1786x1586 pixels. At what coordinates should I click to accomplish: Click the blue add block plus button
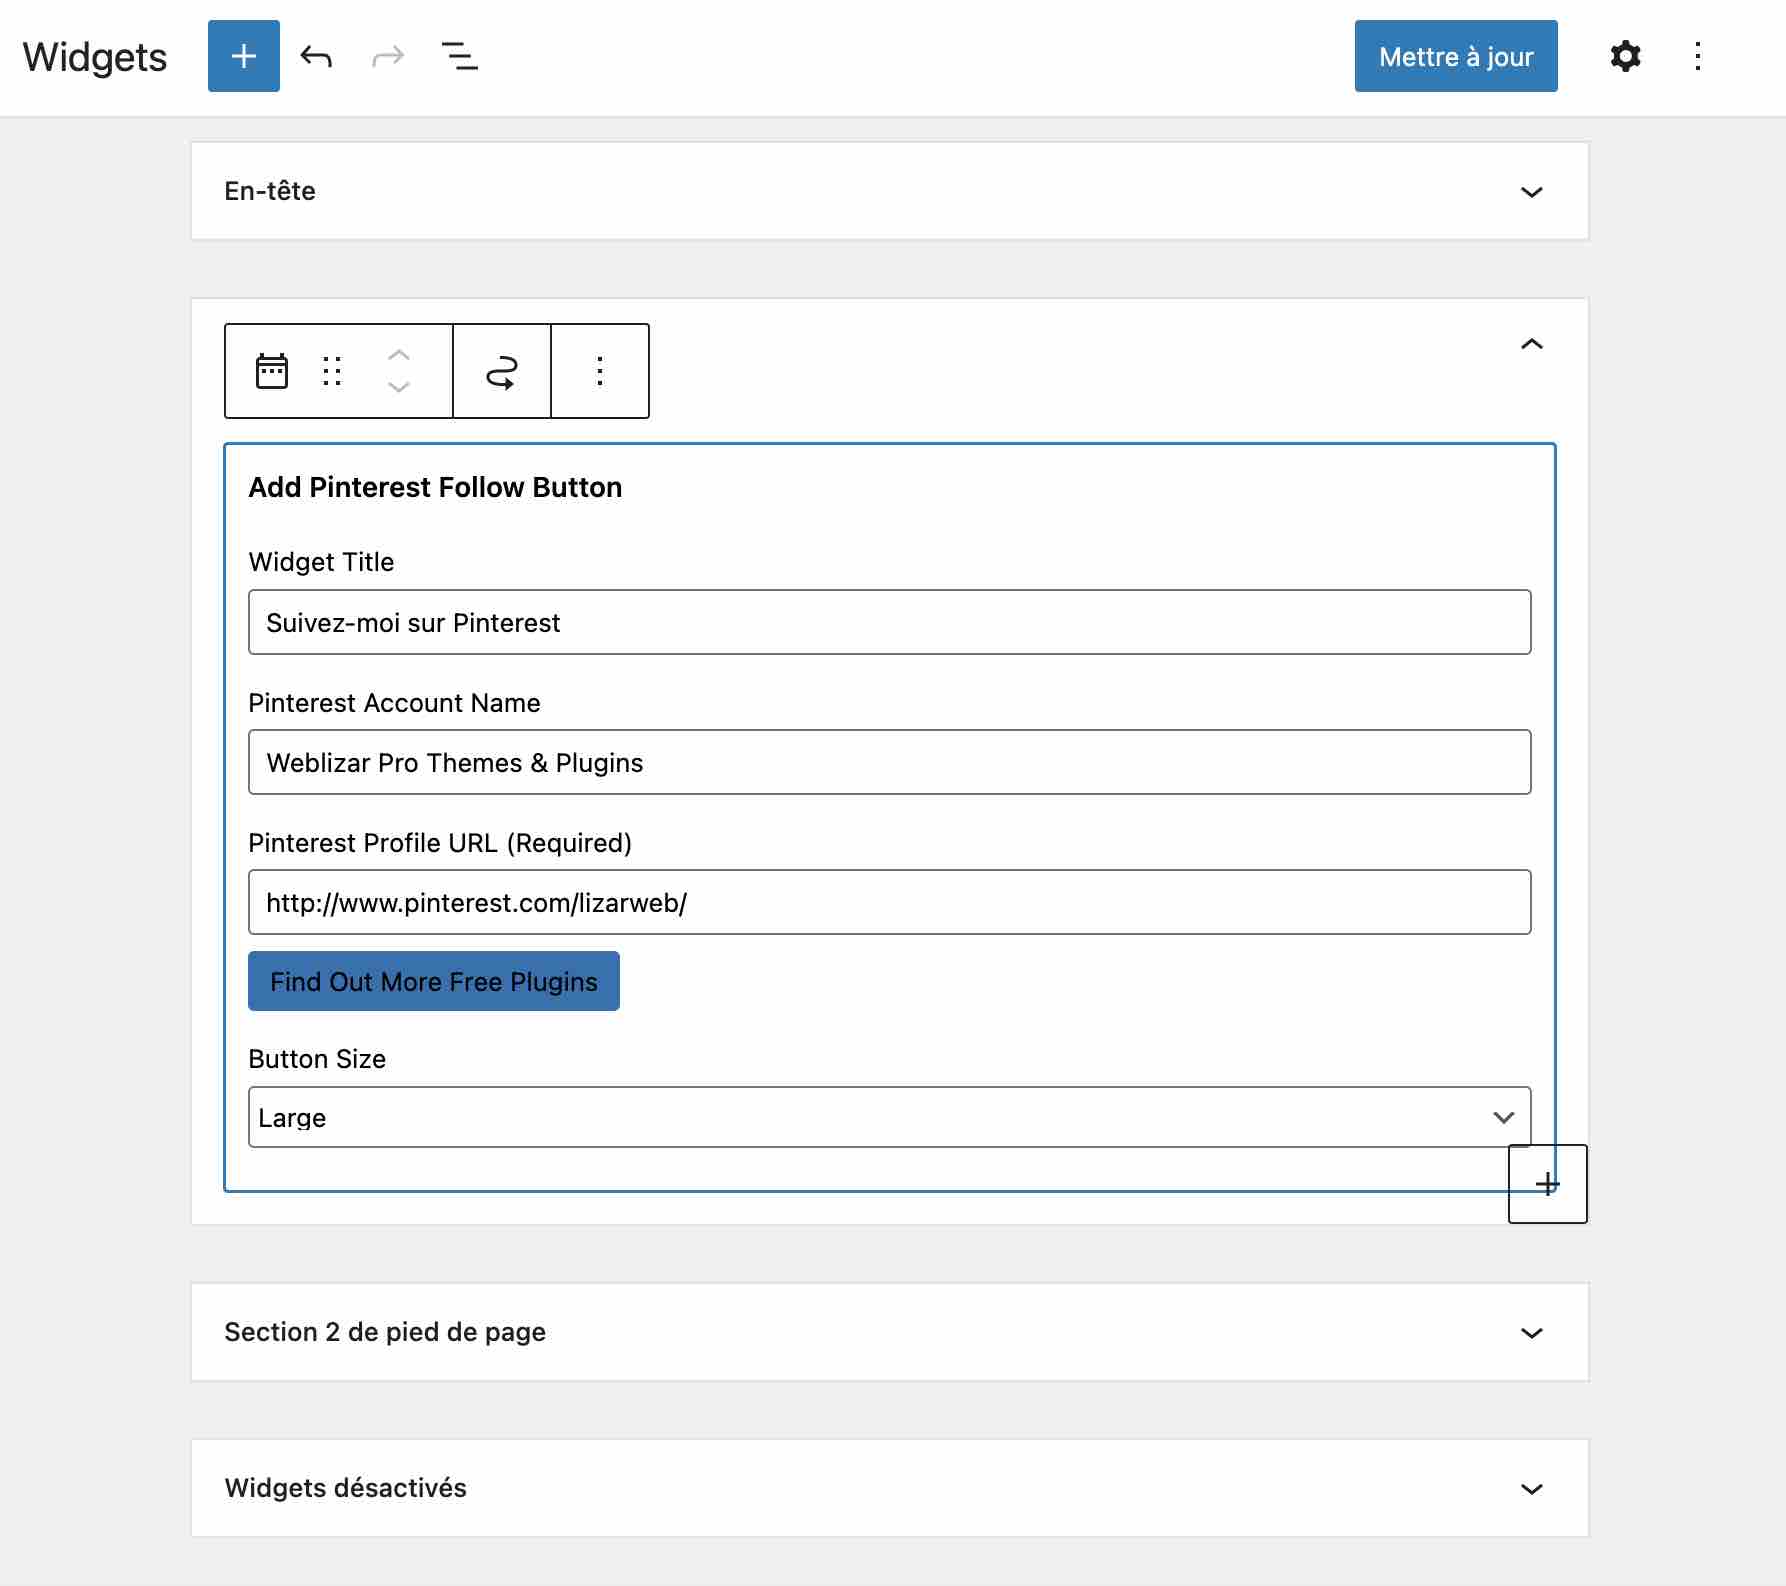coord(244,56)
